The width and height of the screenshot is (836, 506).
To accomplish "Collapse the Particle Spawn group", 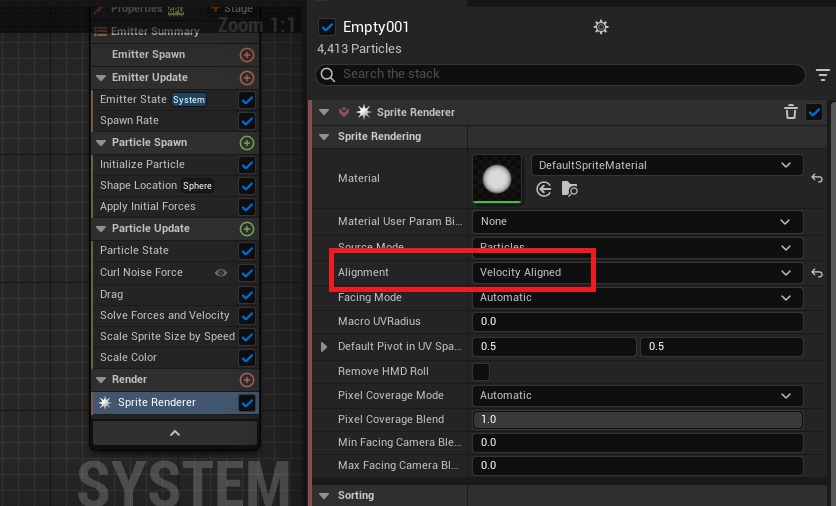I will pyautogui.click(x=101, y=143).
